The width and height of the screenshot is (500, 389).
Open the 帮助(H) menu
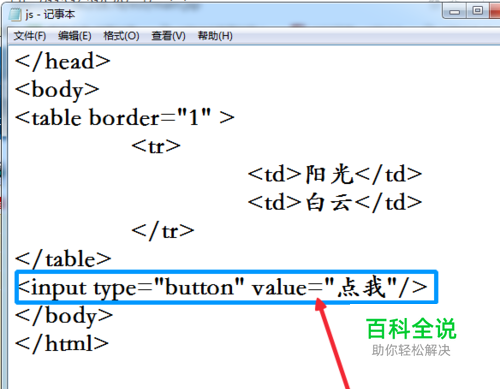tap(215, 36)
